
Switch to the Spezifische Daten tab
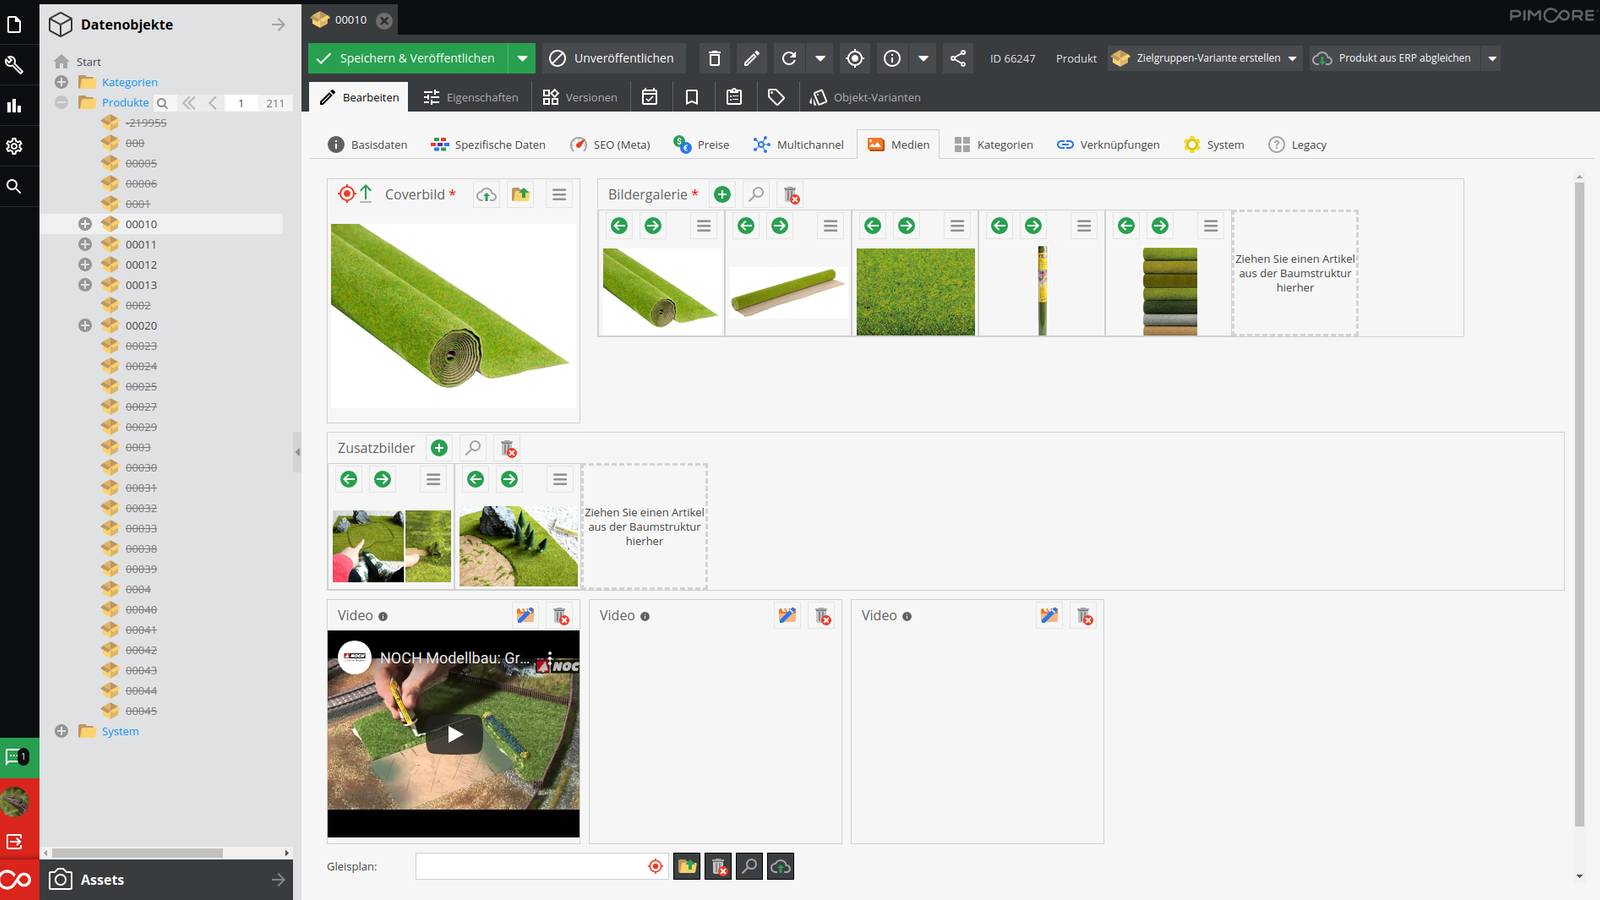[488, 144]
